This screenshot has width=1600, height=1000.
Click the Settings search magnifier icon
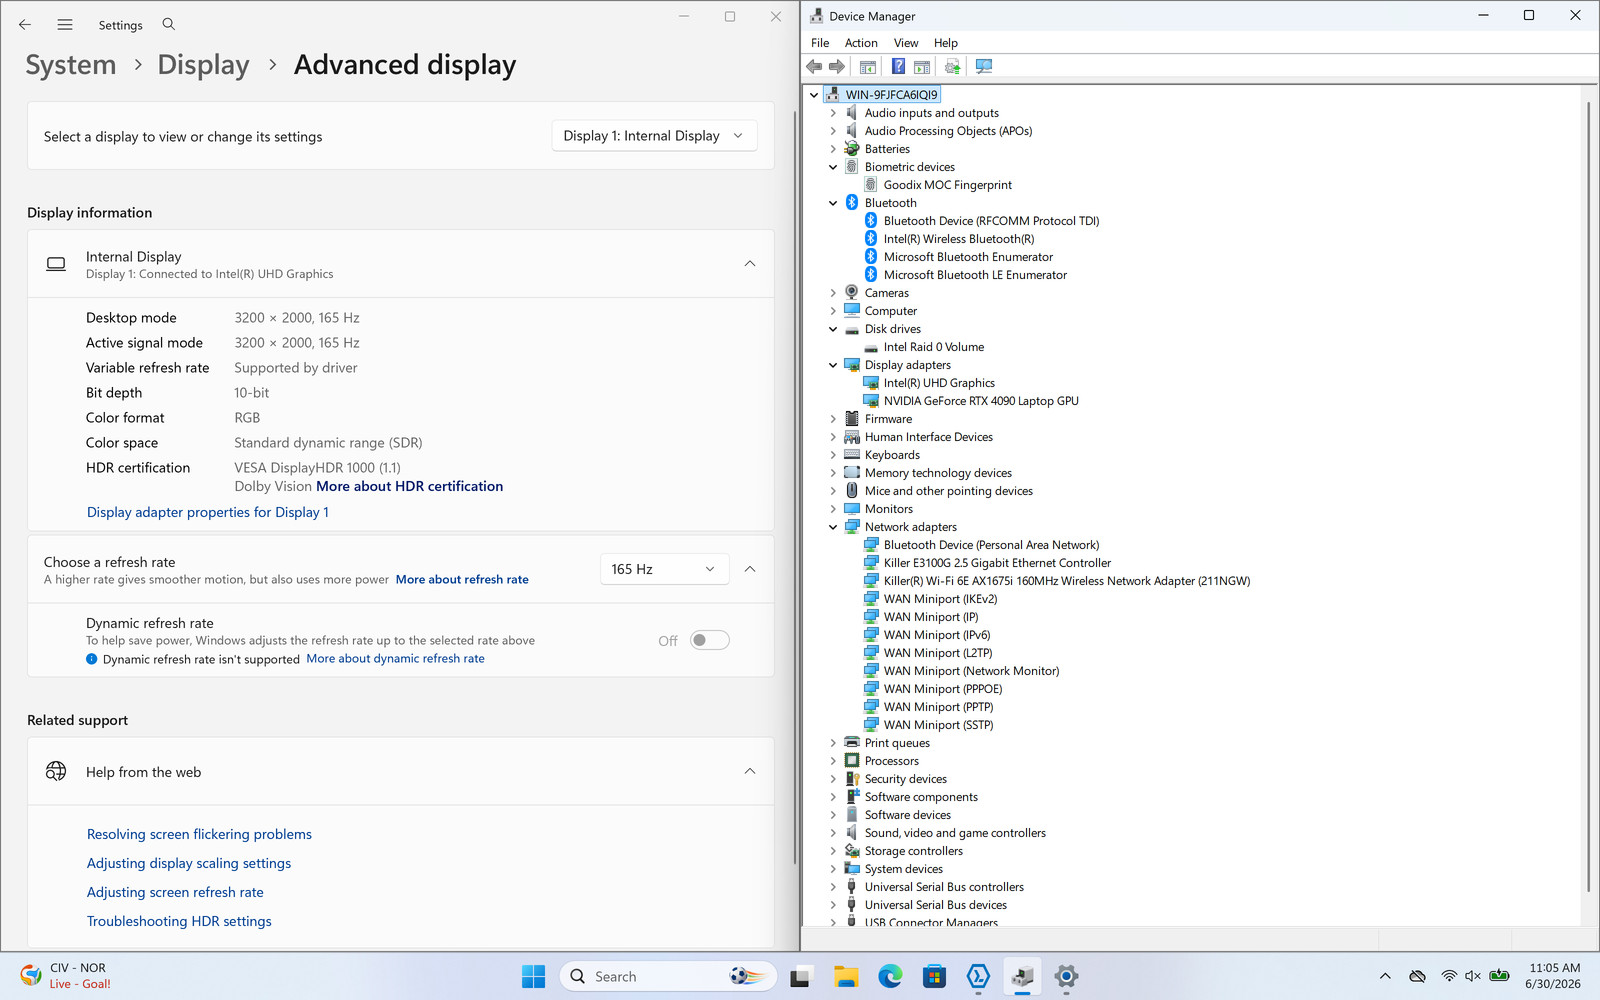pos(169,24)
